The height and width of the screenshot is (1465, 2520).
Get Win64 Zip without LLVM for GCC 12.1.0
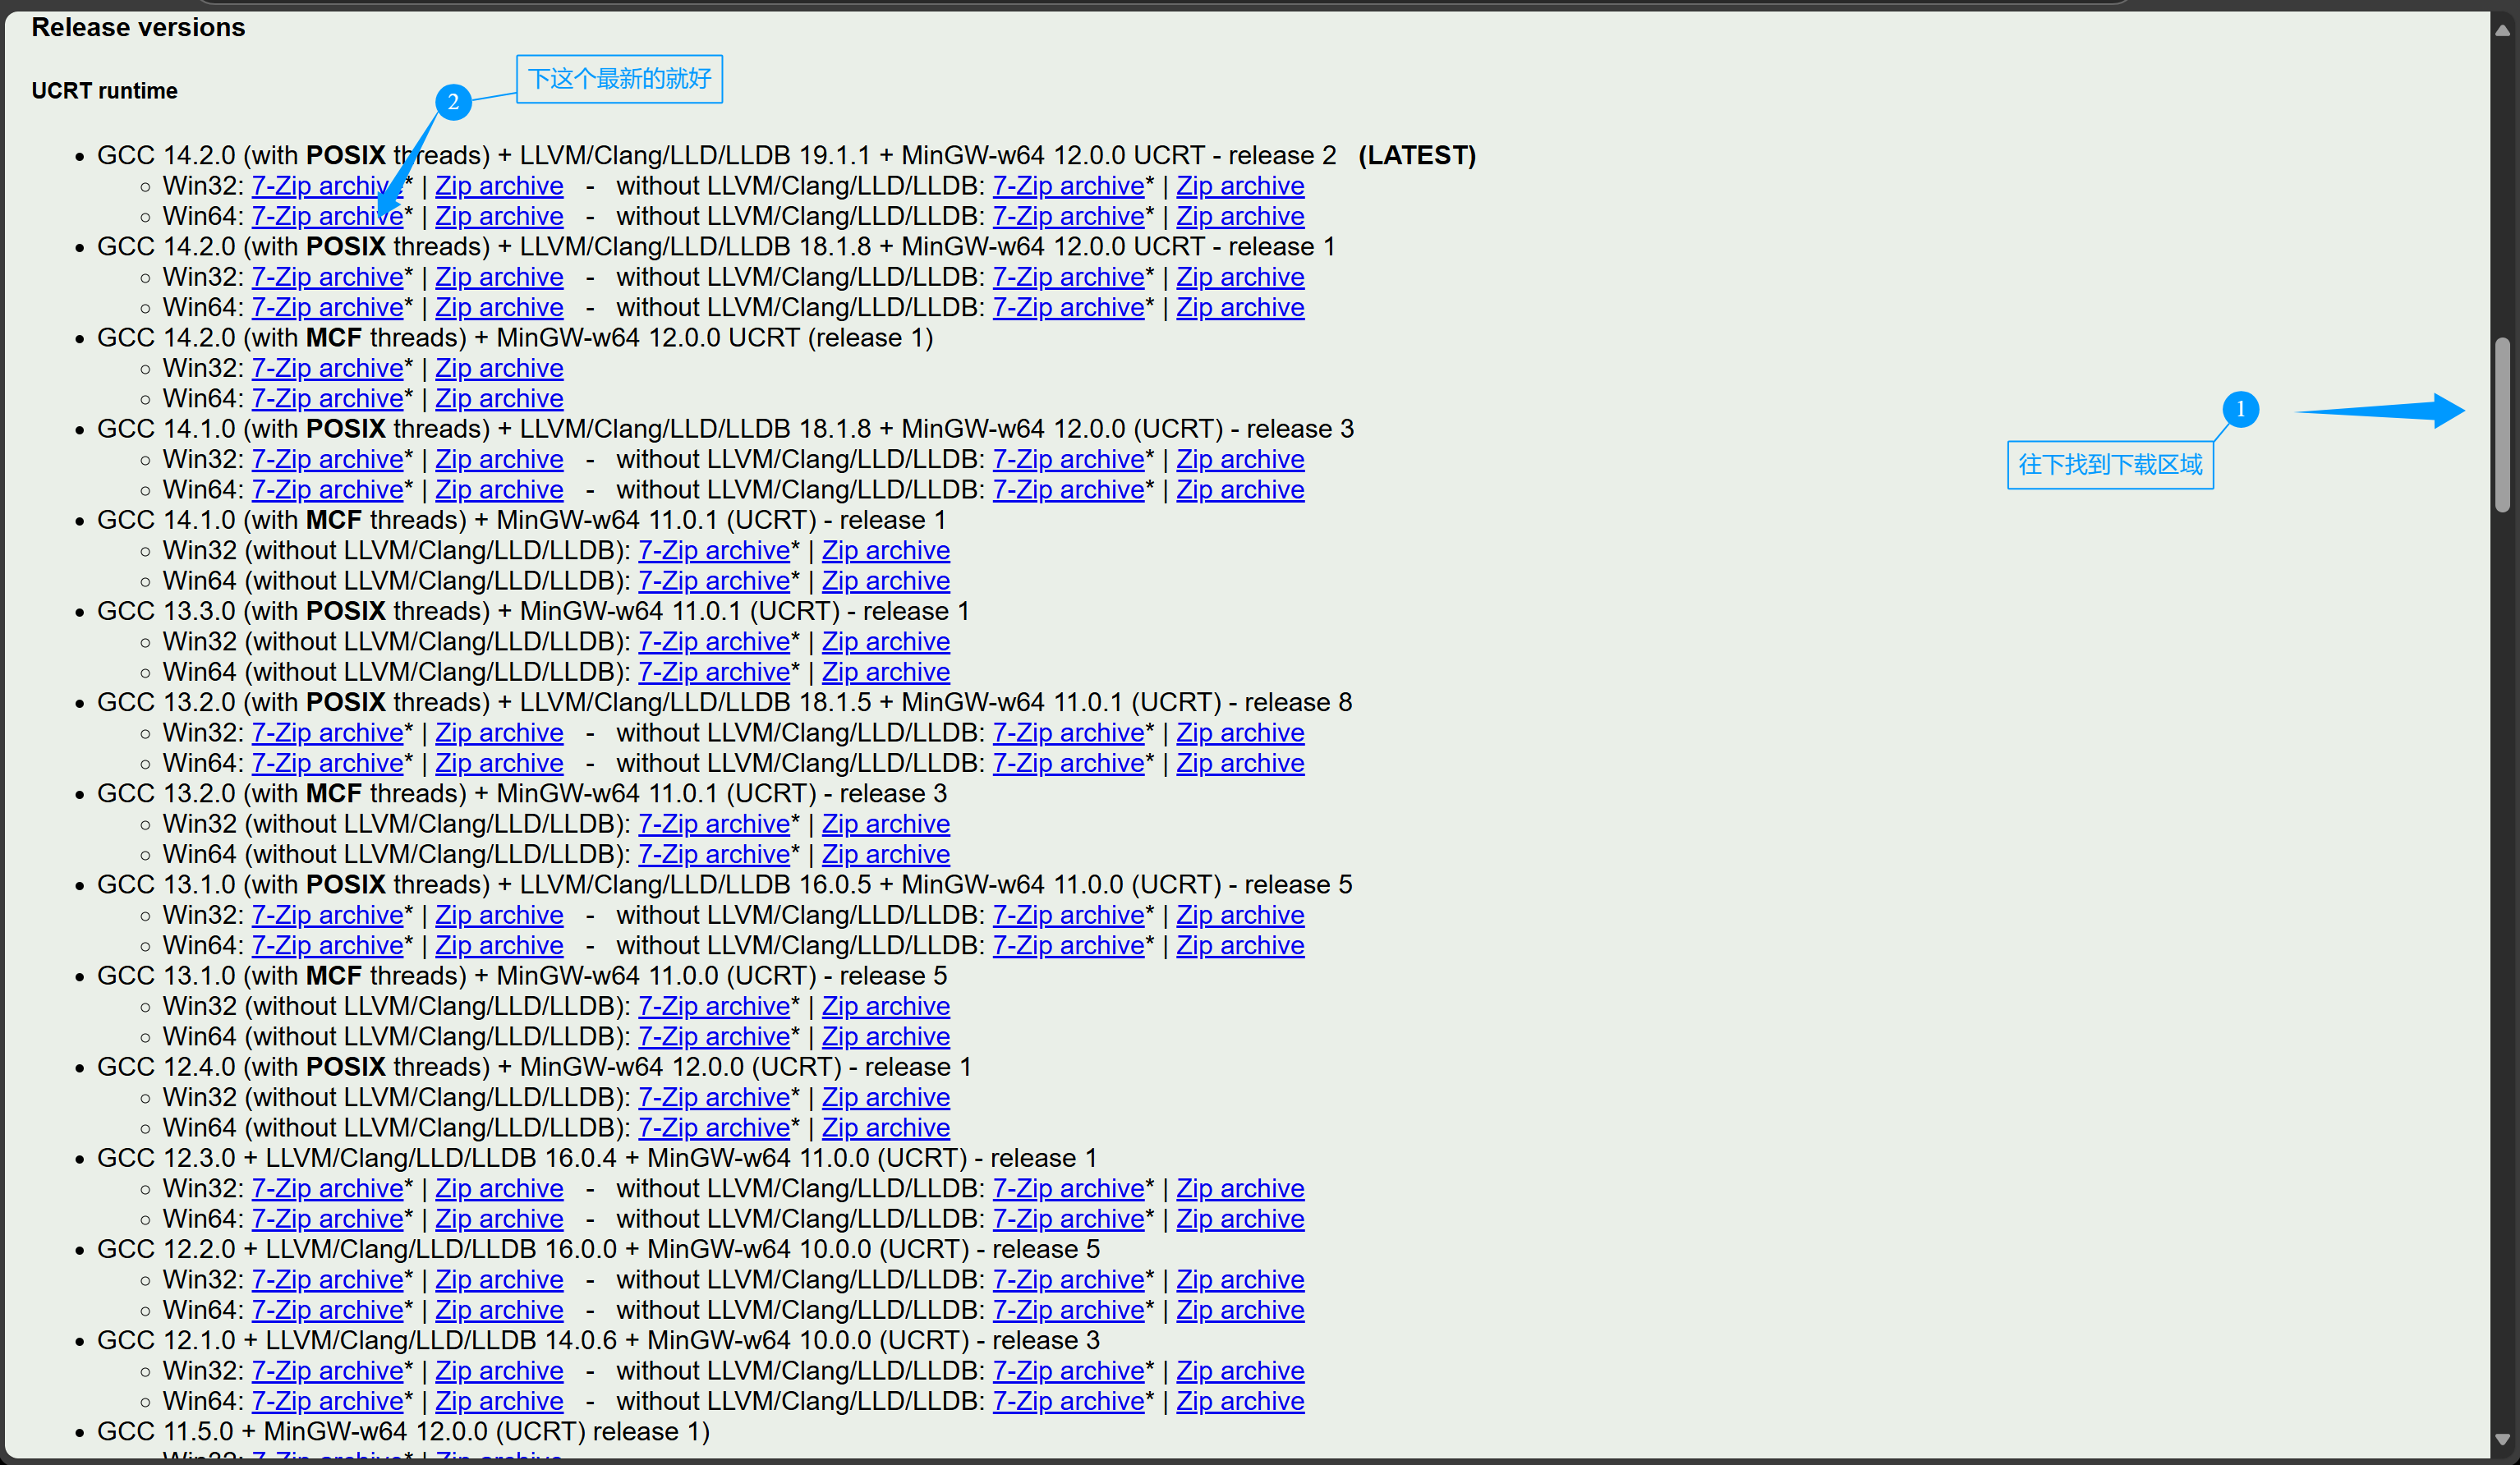(x=1240, y=1401)
